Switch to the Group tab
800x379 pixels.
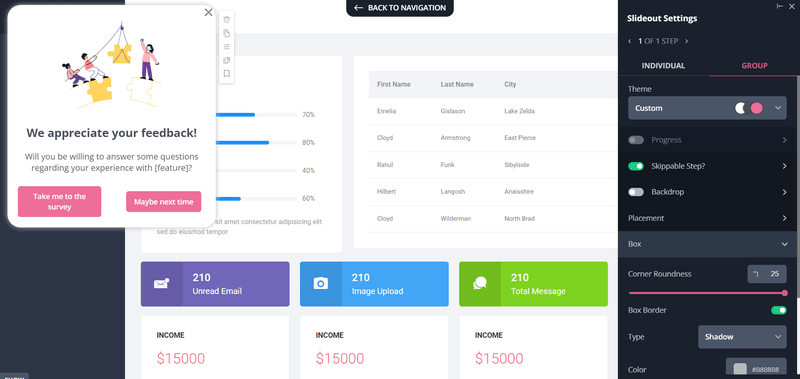click(754, 66)
